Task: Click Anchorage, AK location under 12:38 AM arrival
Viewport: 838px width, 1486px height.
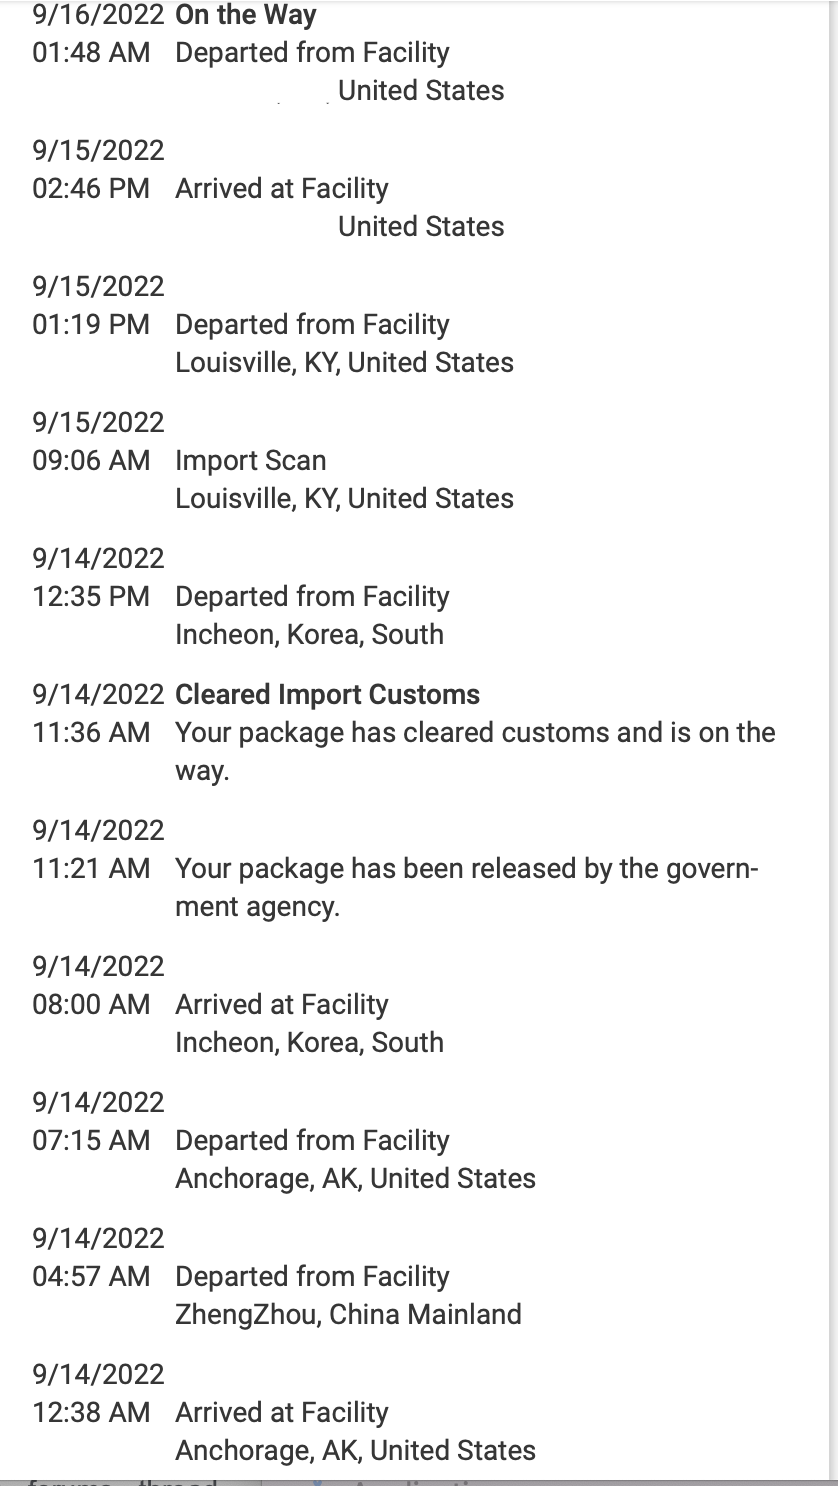Action: point(355,1451)
